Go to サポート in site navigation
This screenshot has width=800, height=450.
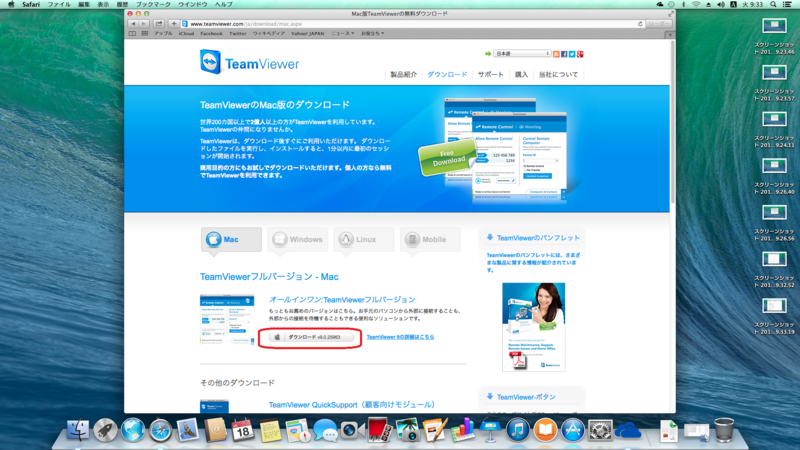[x=490, y=74]
